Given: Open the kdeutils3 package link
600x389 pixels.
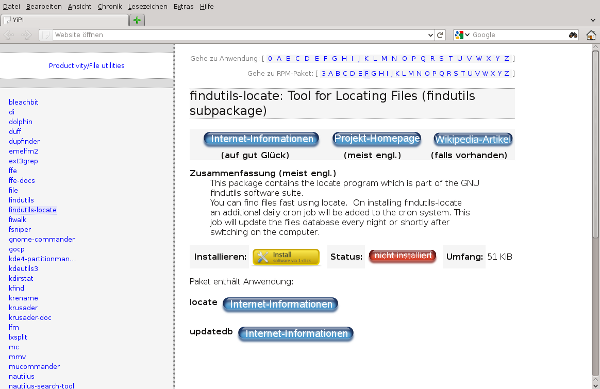Looking at the screenshot, I should (x=23, y=268).
